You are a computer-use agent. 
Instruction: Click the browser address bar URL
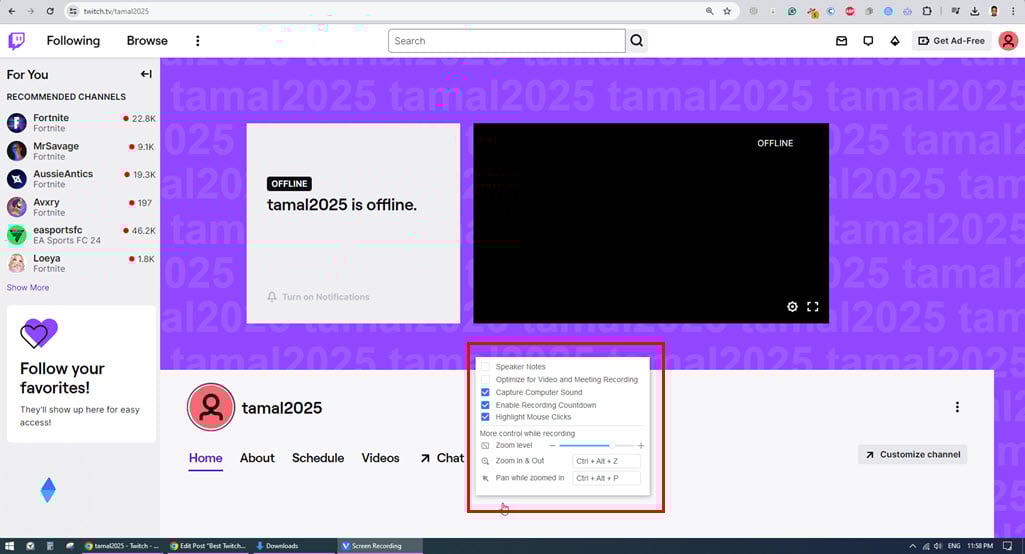pos(116,11)
